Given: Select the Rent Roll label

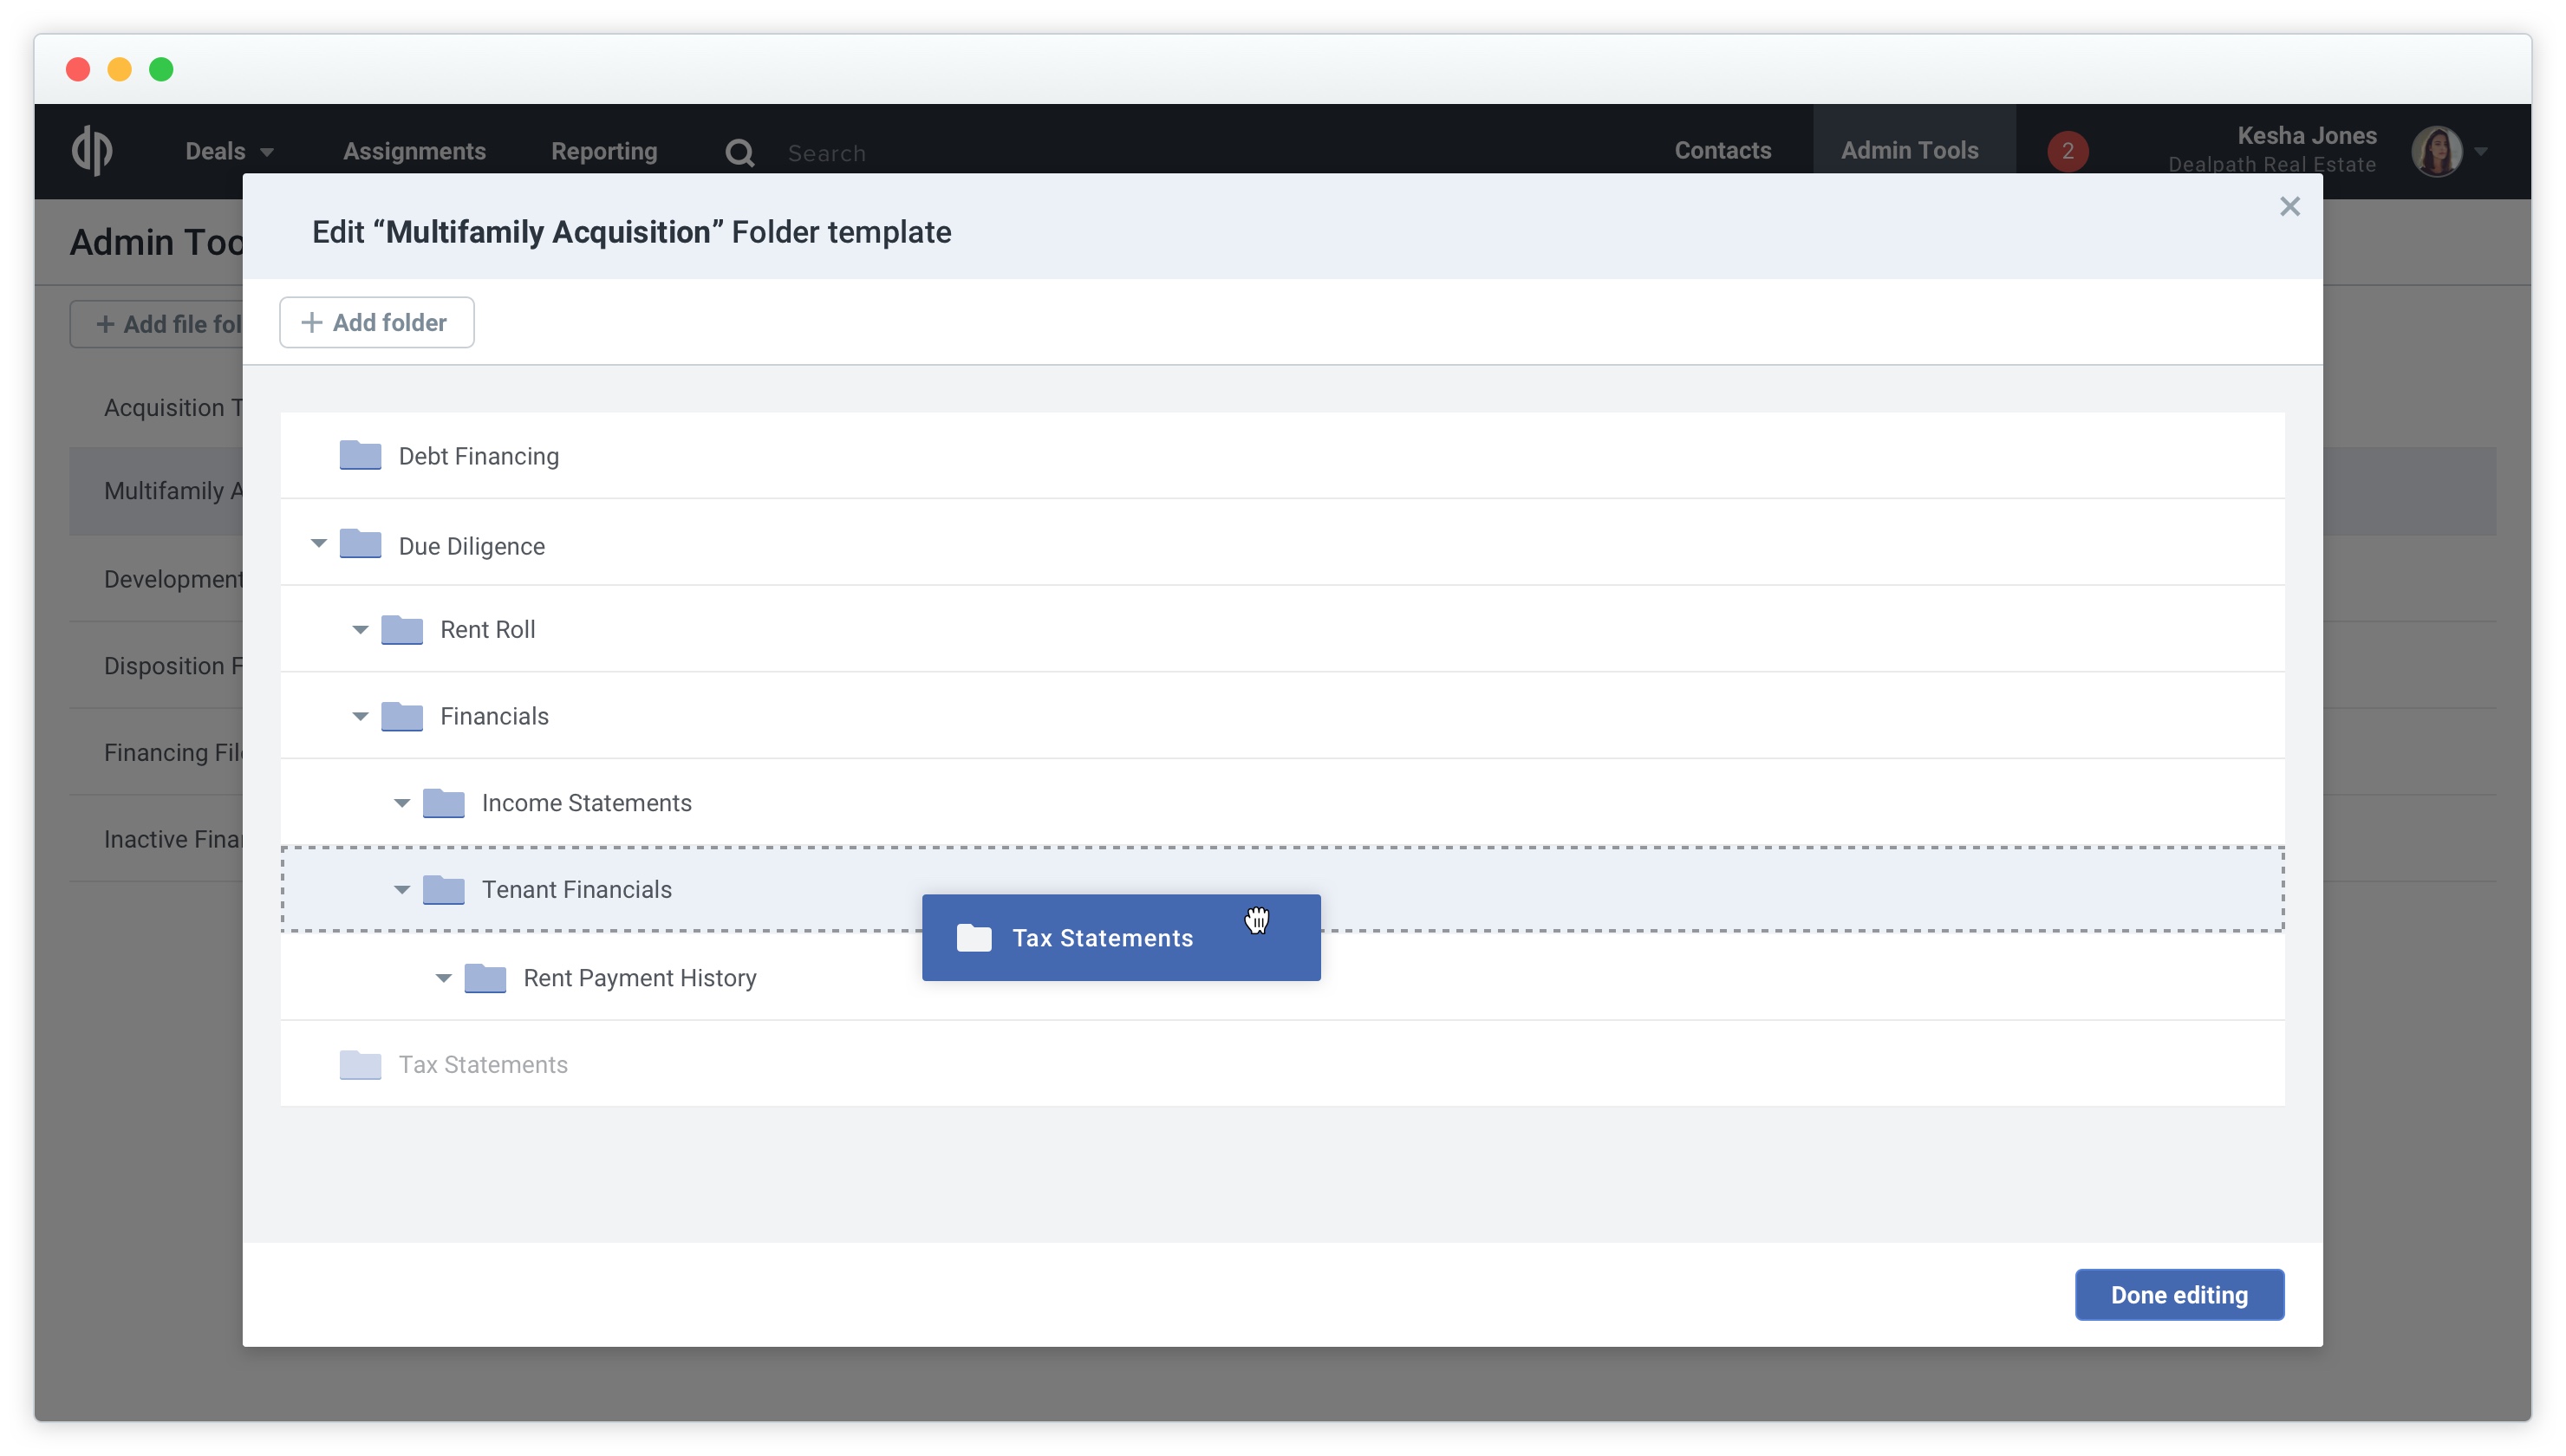Looking at the screenshot, I should coord(487,629).
